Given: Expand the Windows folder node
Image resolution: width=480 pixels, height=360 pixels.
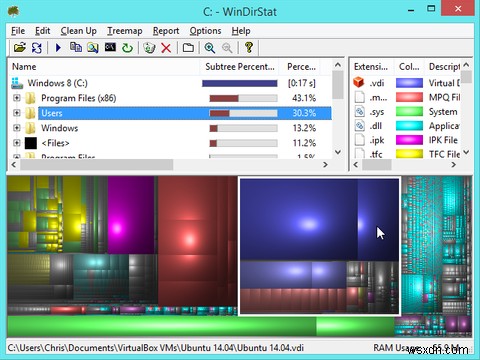Looking at the screenshot, I should coord(16,128).
